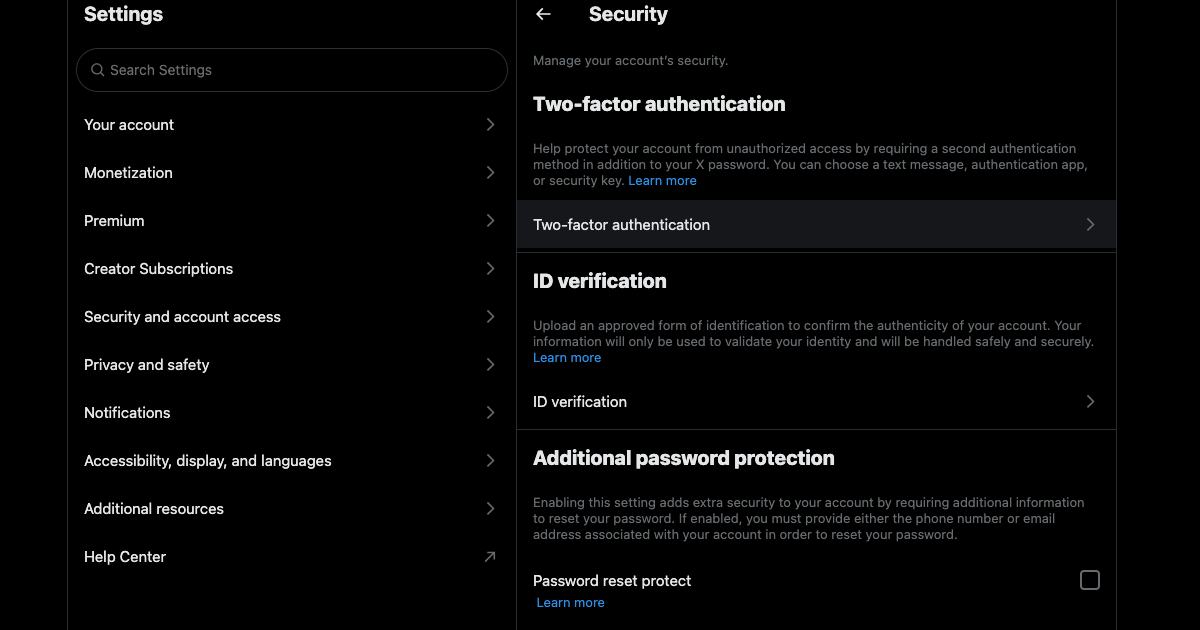1200x630 pixels.
Task: Open the Help Center menu entry
Action: click(125, 557)
